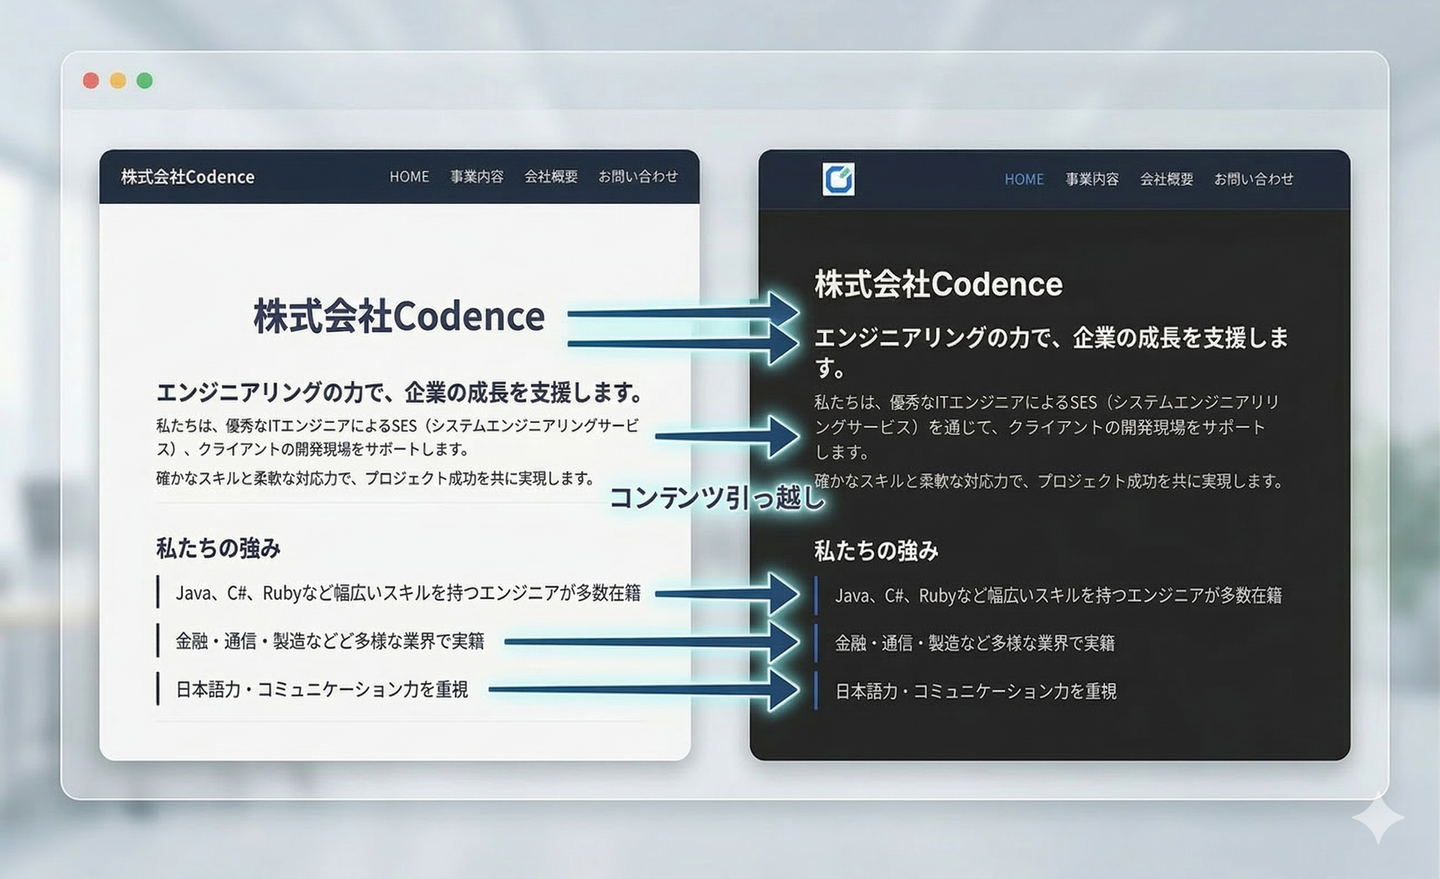
Task: Open 会社概要 in the light site navigation
Action: 551,176
